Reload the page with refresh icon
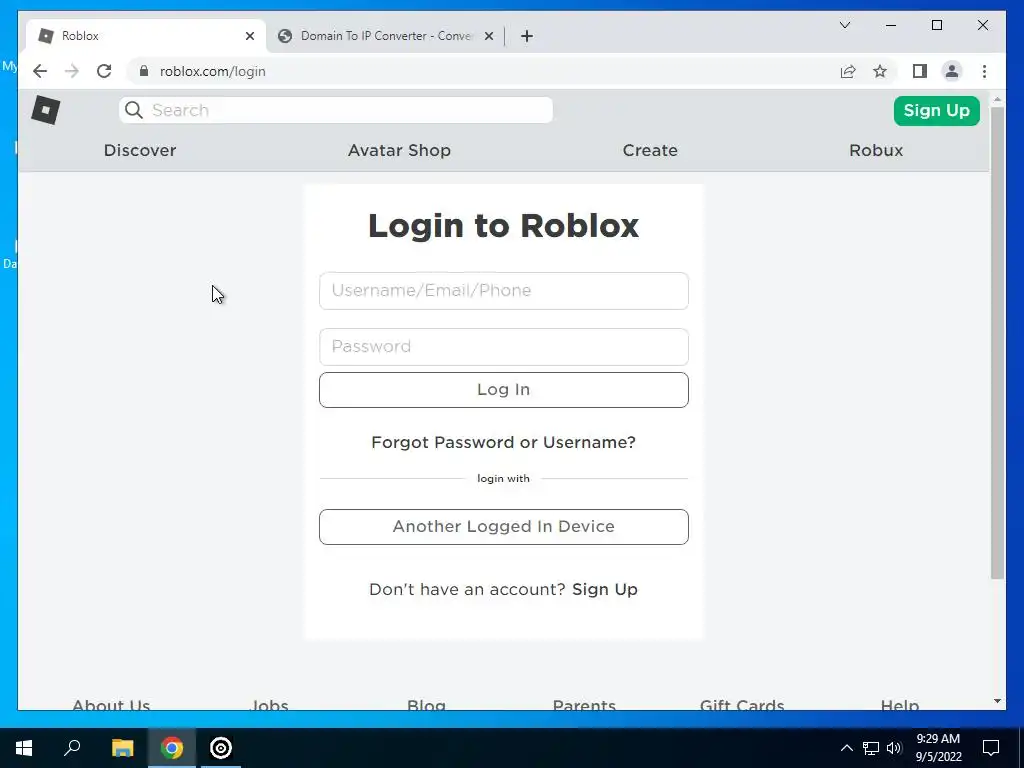 [x=104, y=71]
